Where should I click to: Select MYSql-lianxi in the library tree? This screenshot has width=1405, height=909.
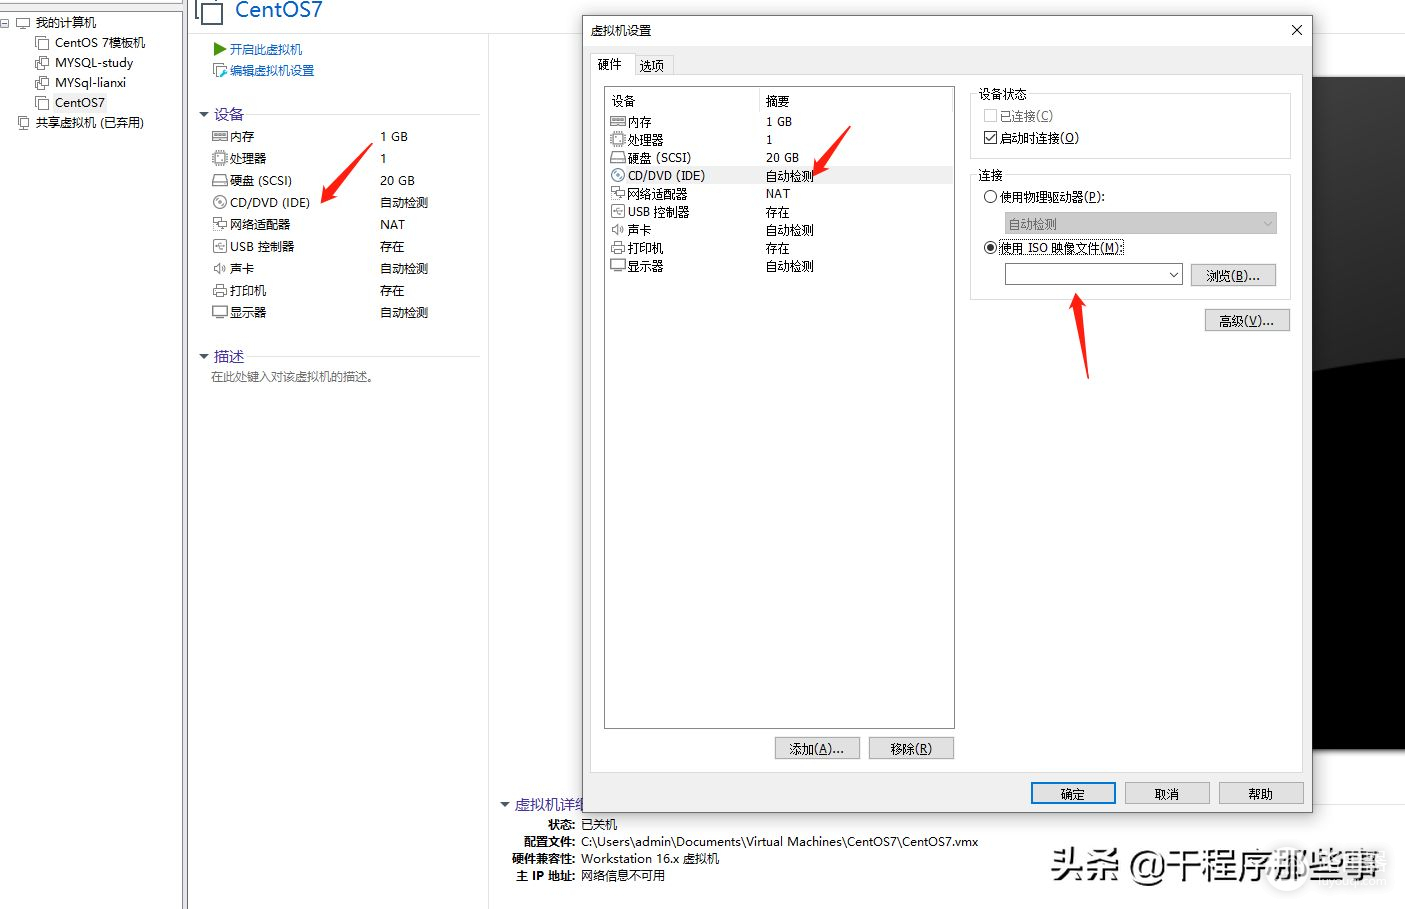[x=90, y=82]
